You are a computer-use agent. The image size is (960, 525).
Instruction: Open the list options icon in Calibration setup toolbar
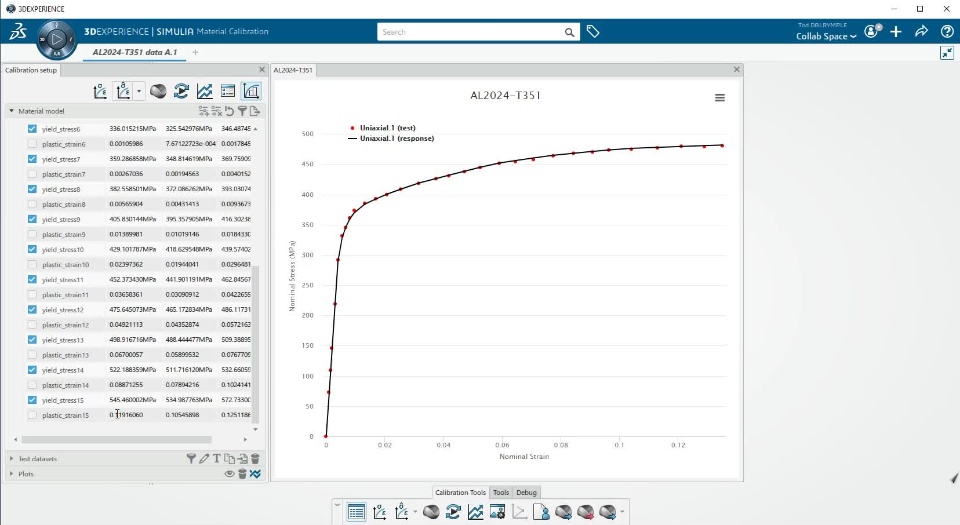click(228, 91)
